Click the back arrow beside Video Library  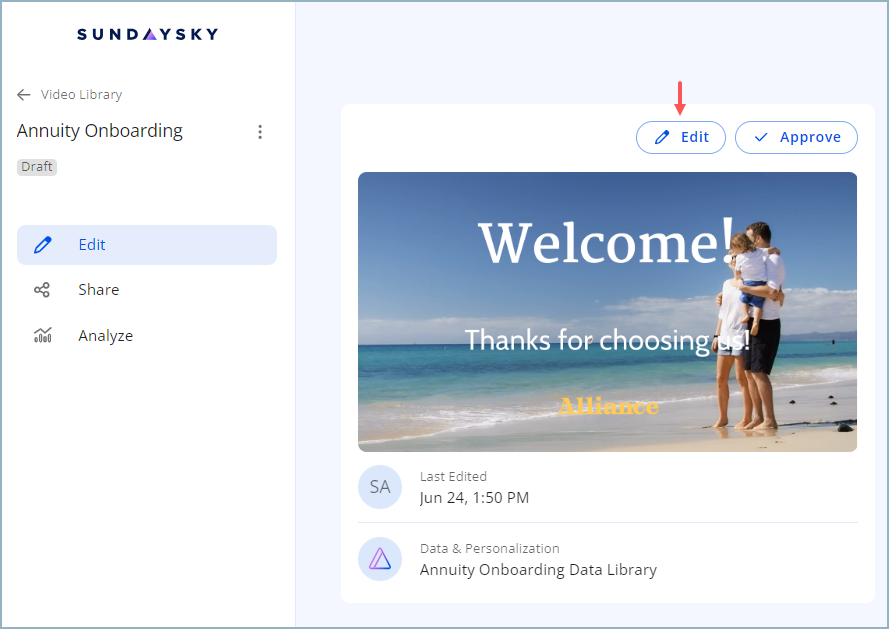(x=24, y=95)
